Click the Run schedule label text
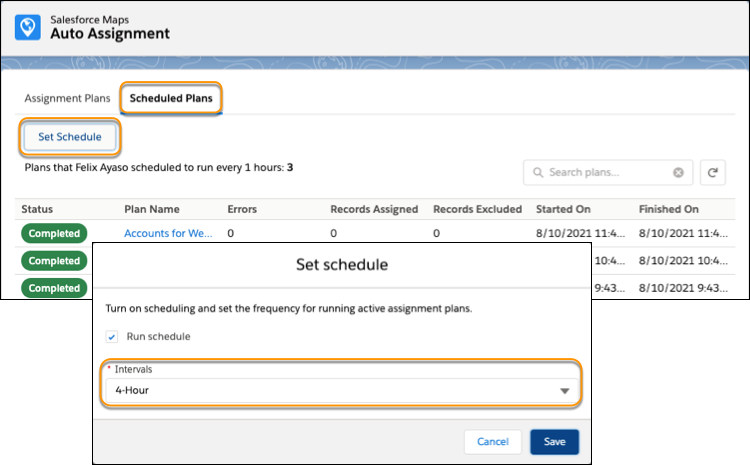The height and width of the screenshot is (465, 750). point(158,336)
